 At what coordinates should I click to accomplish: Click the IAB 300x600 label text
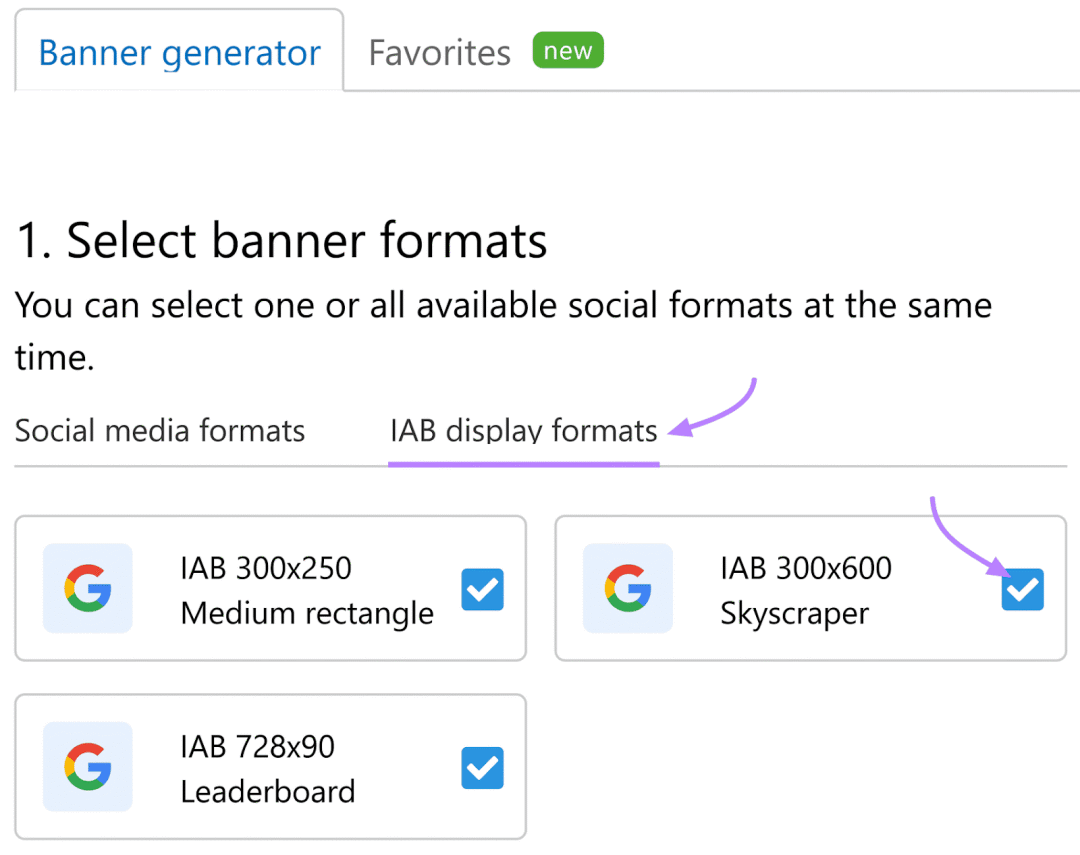click(x=806, y=568)
